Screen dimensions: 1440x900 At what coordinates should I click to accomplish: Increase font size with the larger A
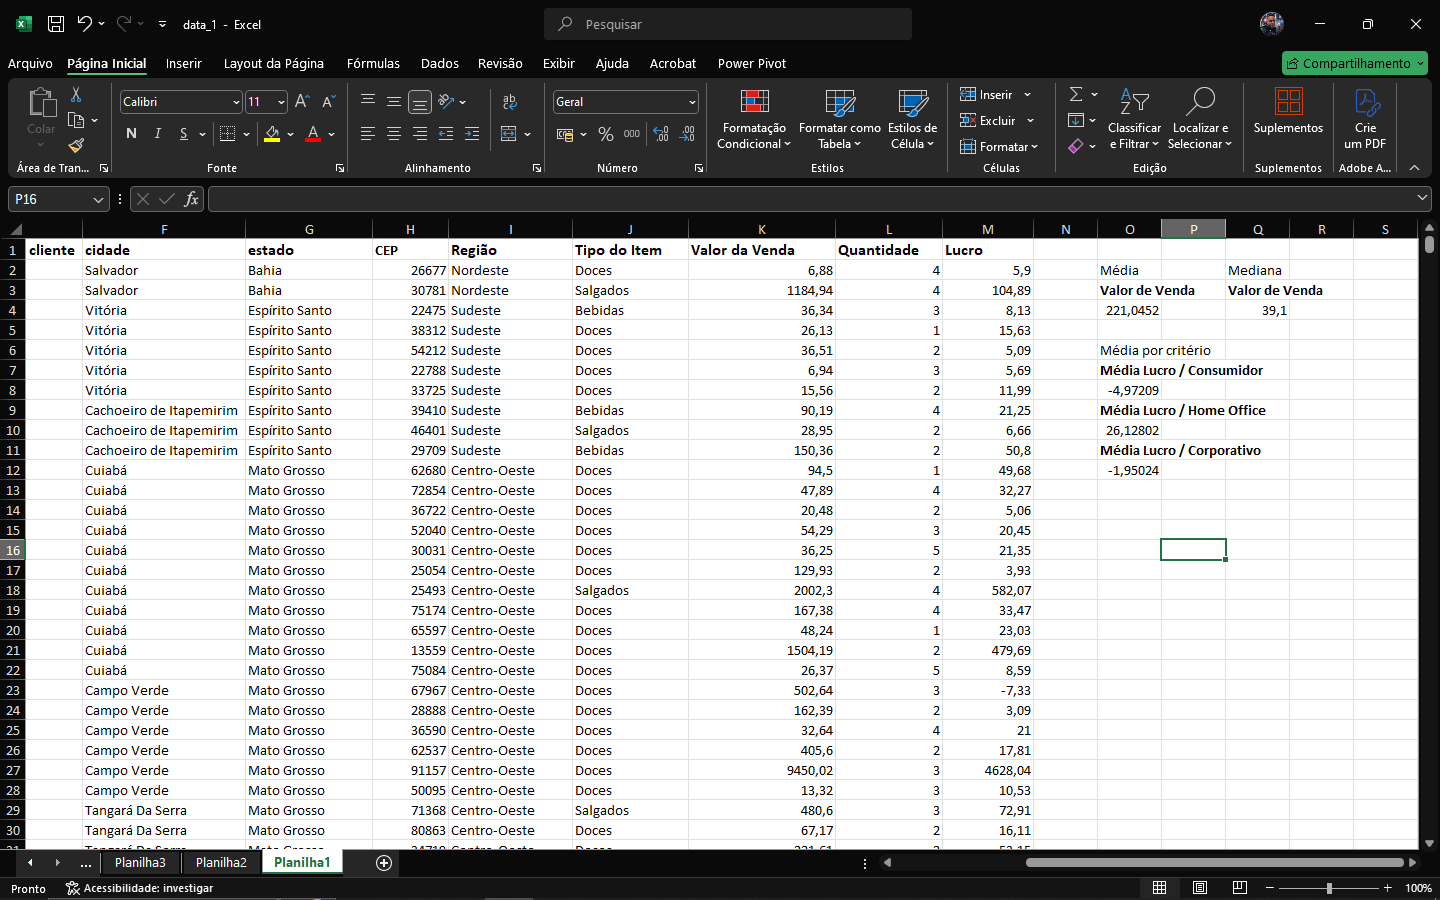pos(302,102)
